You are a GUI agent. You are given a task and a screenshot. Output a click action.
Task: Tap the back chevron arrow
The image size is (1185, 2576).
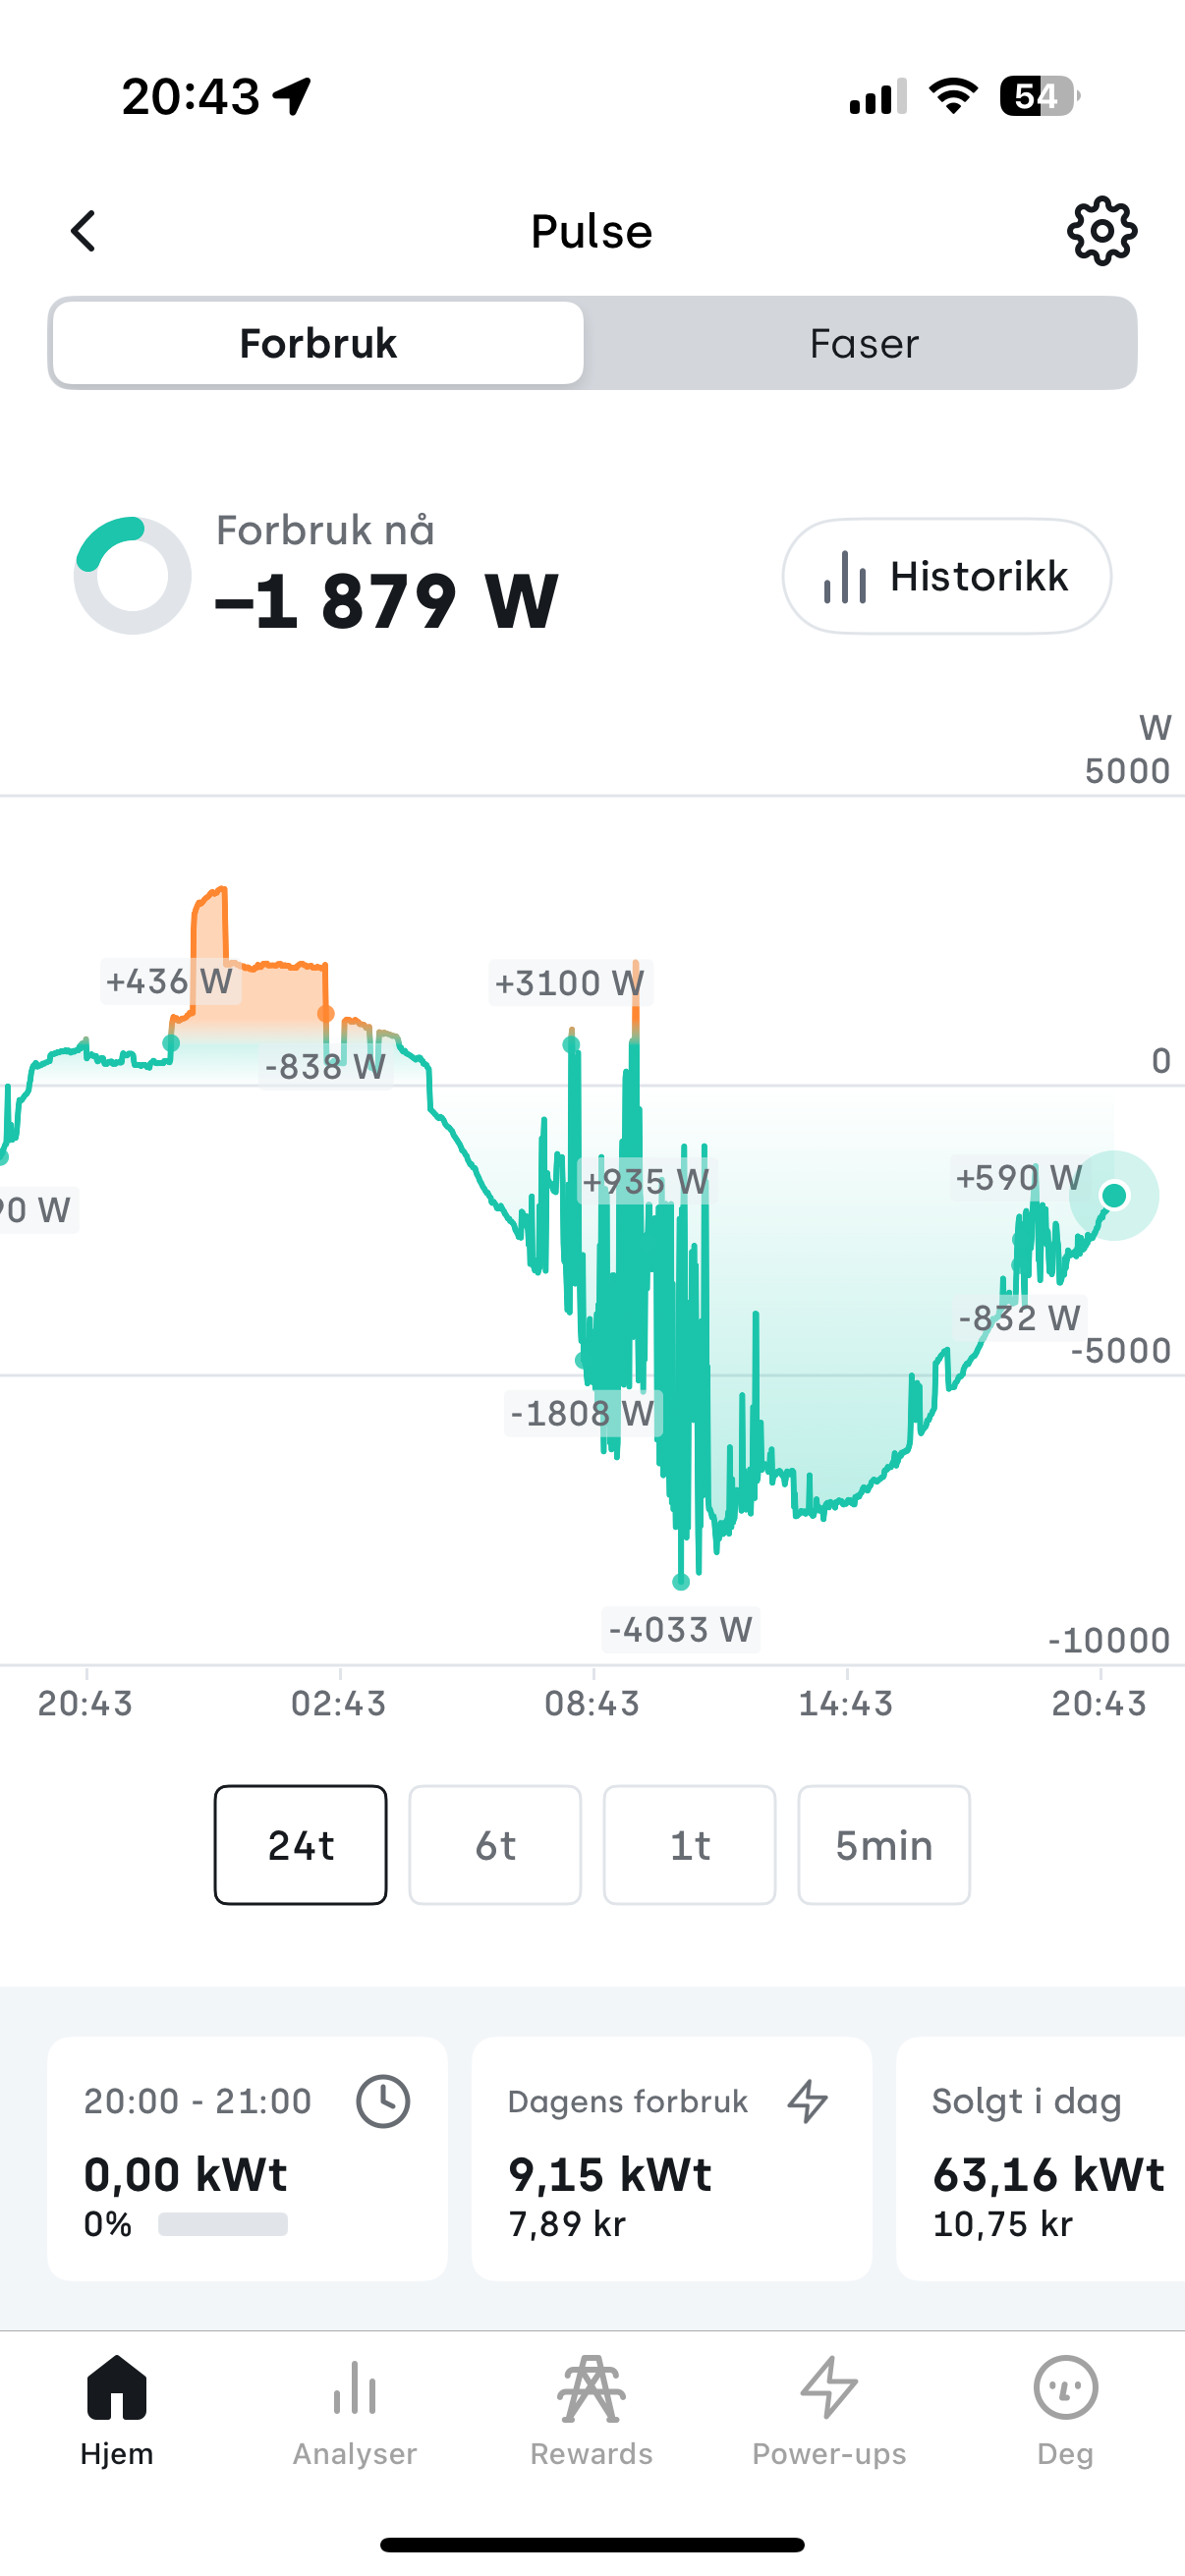coord(84,231)
